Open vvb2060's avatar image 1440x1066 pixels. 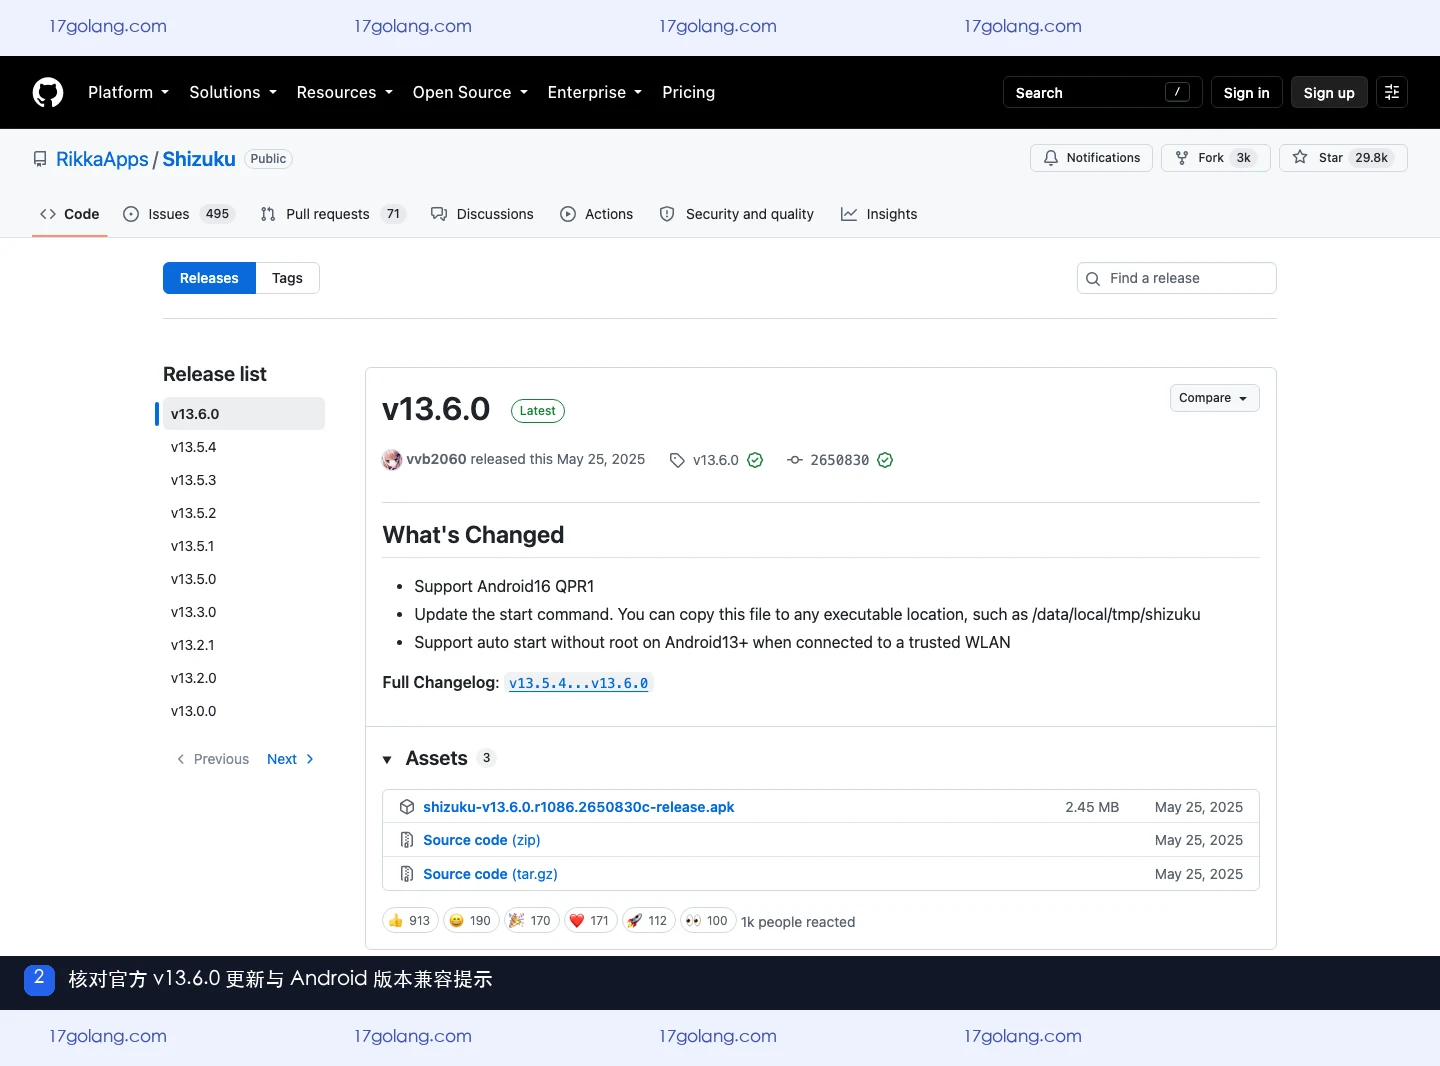[x=392, y=460]
